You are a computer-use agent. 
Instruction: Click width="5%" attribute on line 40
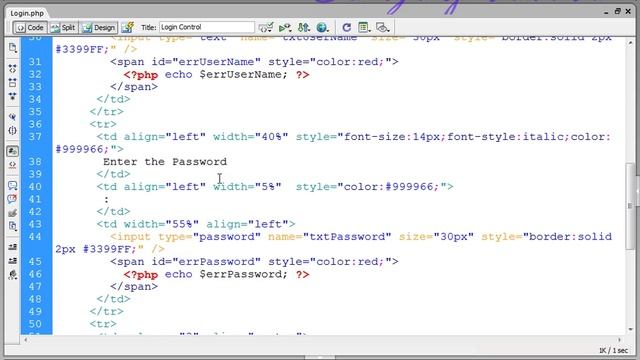point(247,187)
